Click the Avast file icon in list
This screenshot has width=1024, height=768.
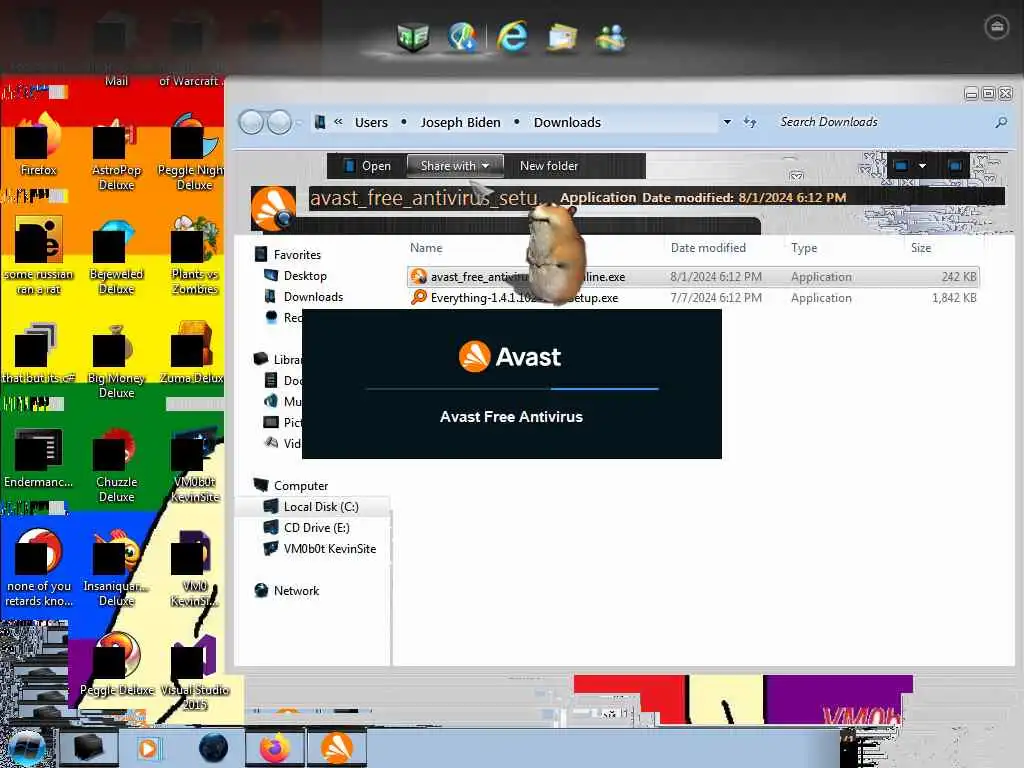click(419, 277)
